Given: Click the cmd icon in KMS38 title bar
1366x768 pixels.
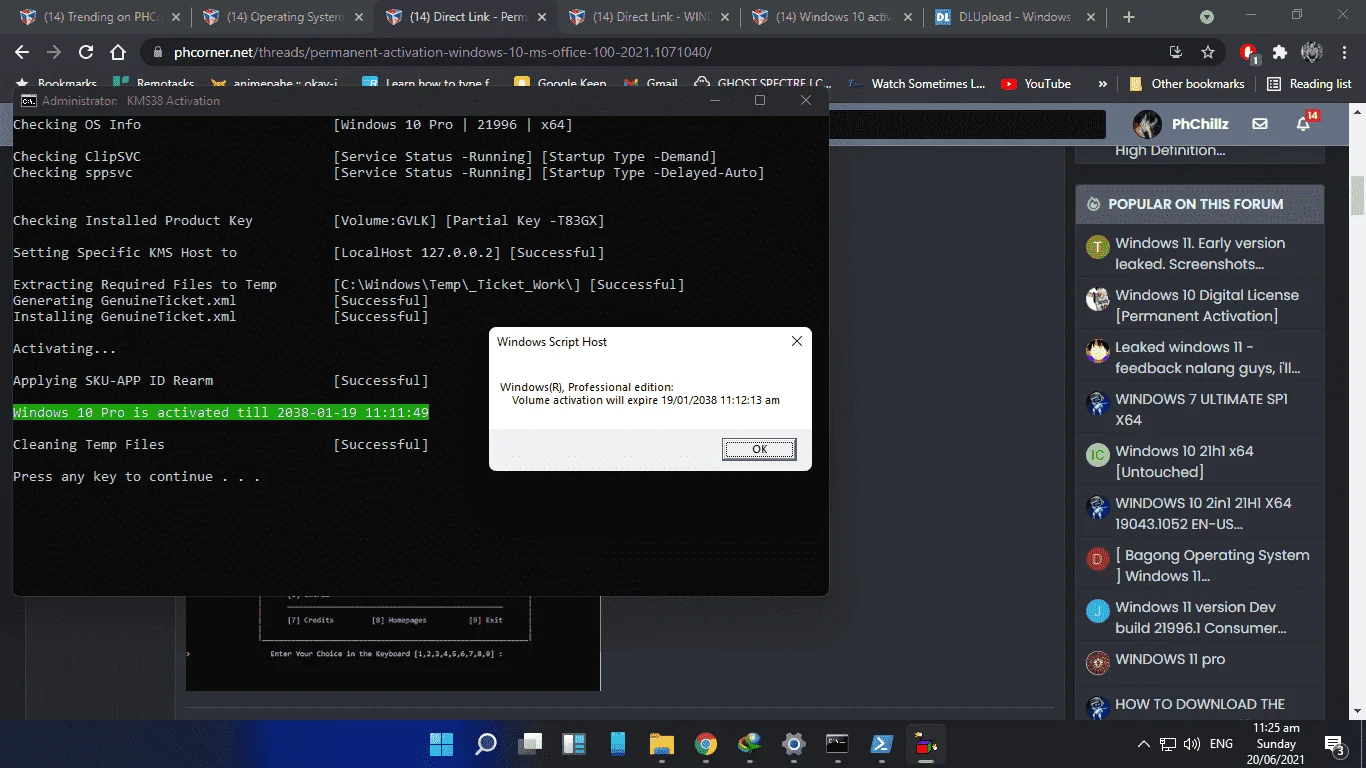Looking at the screenshot, I should [x=29, y=100].
